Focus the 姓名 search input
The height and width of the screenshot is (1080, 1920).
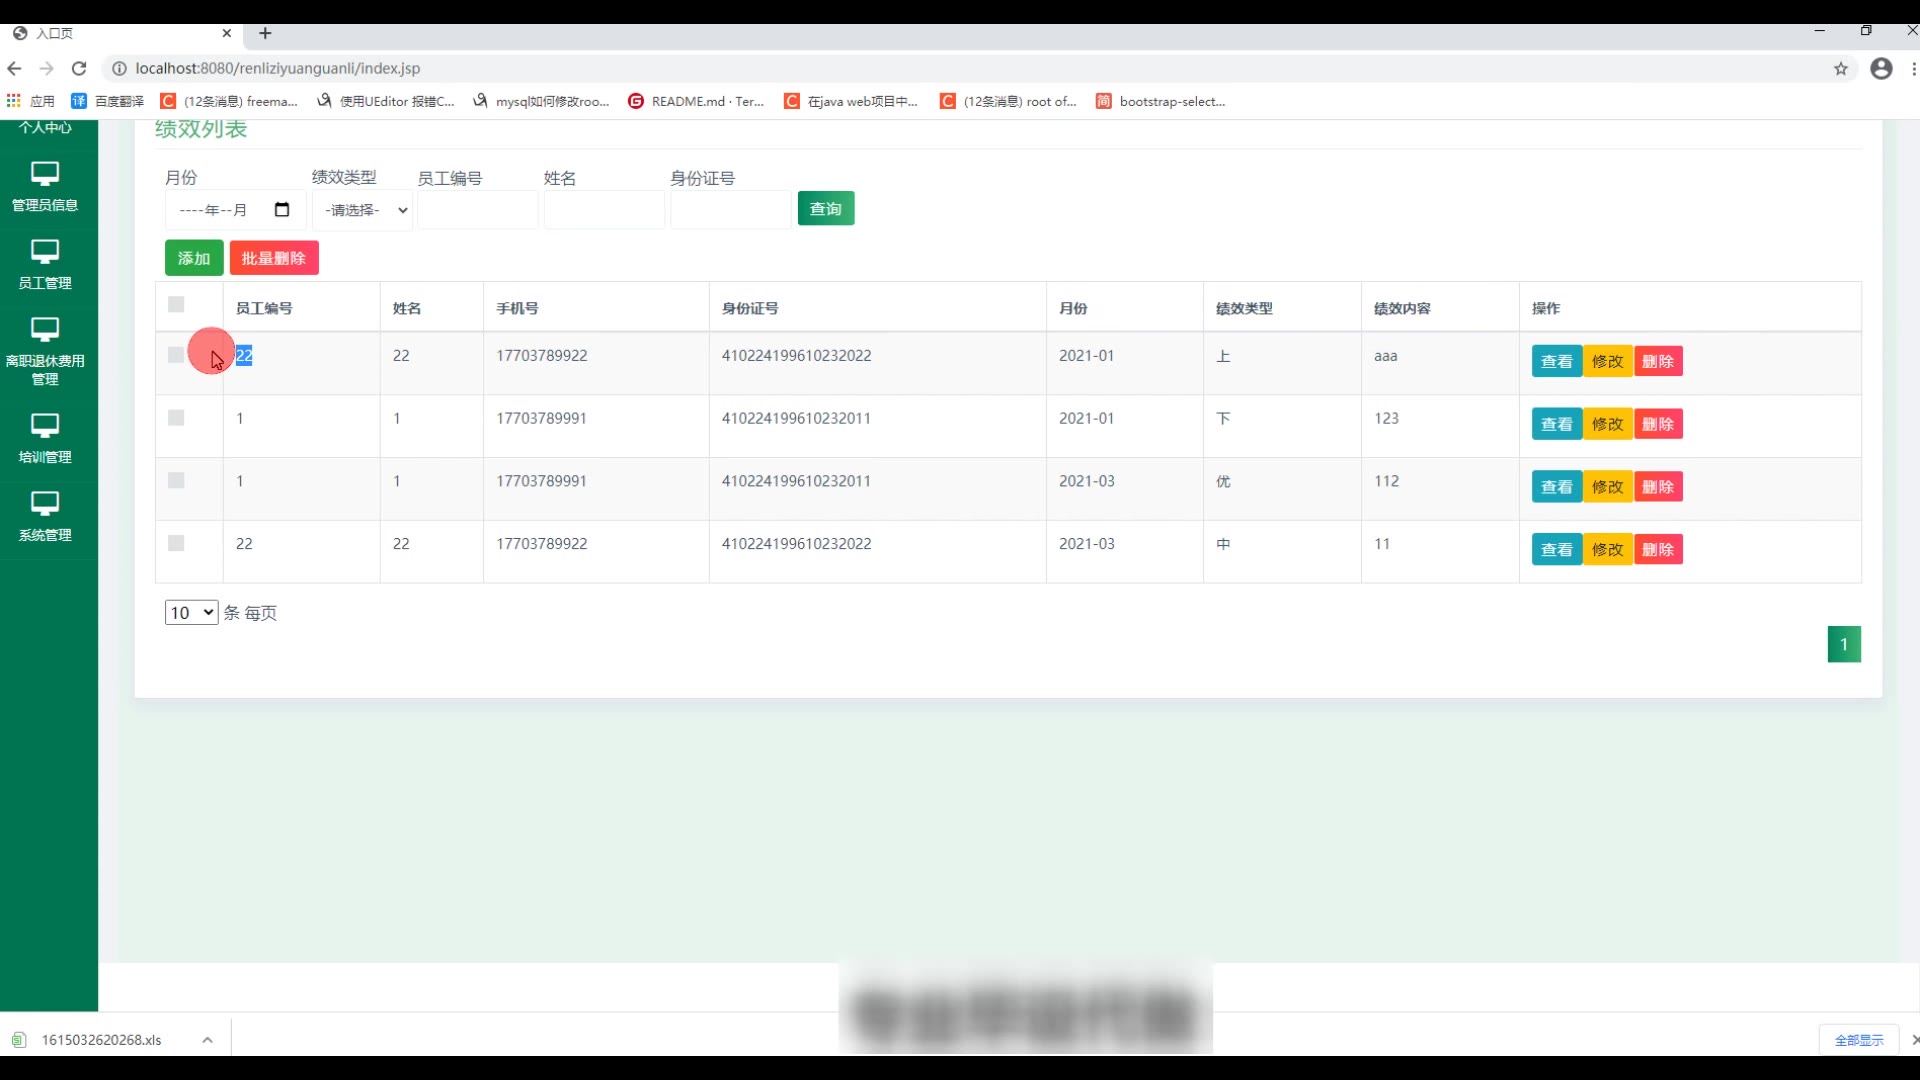click(x=604, y=210)
